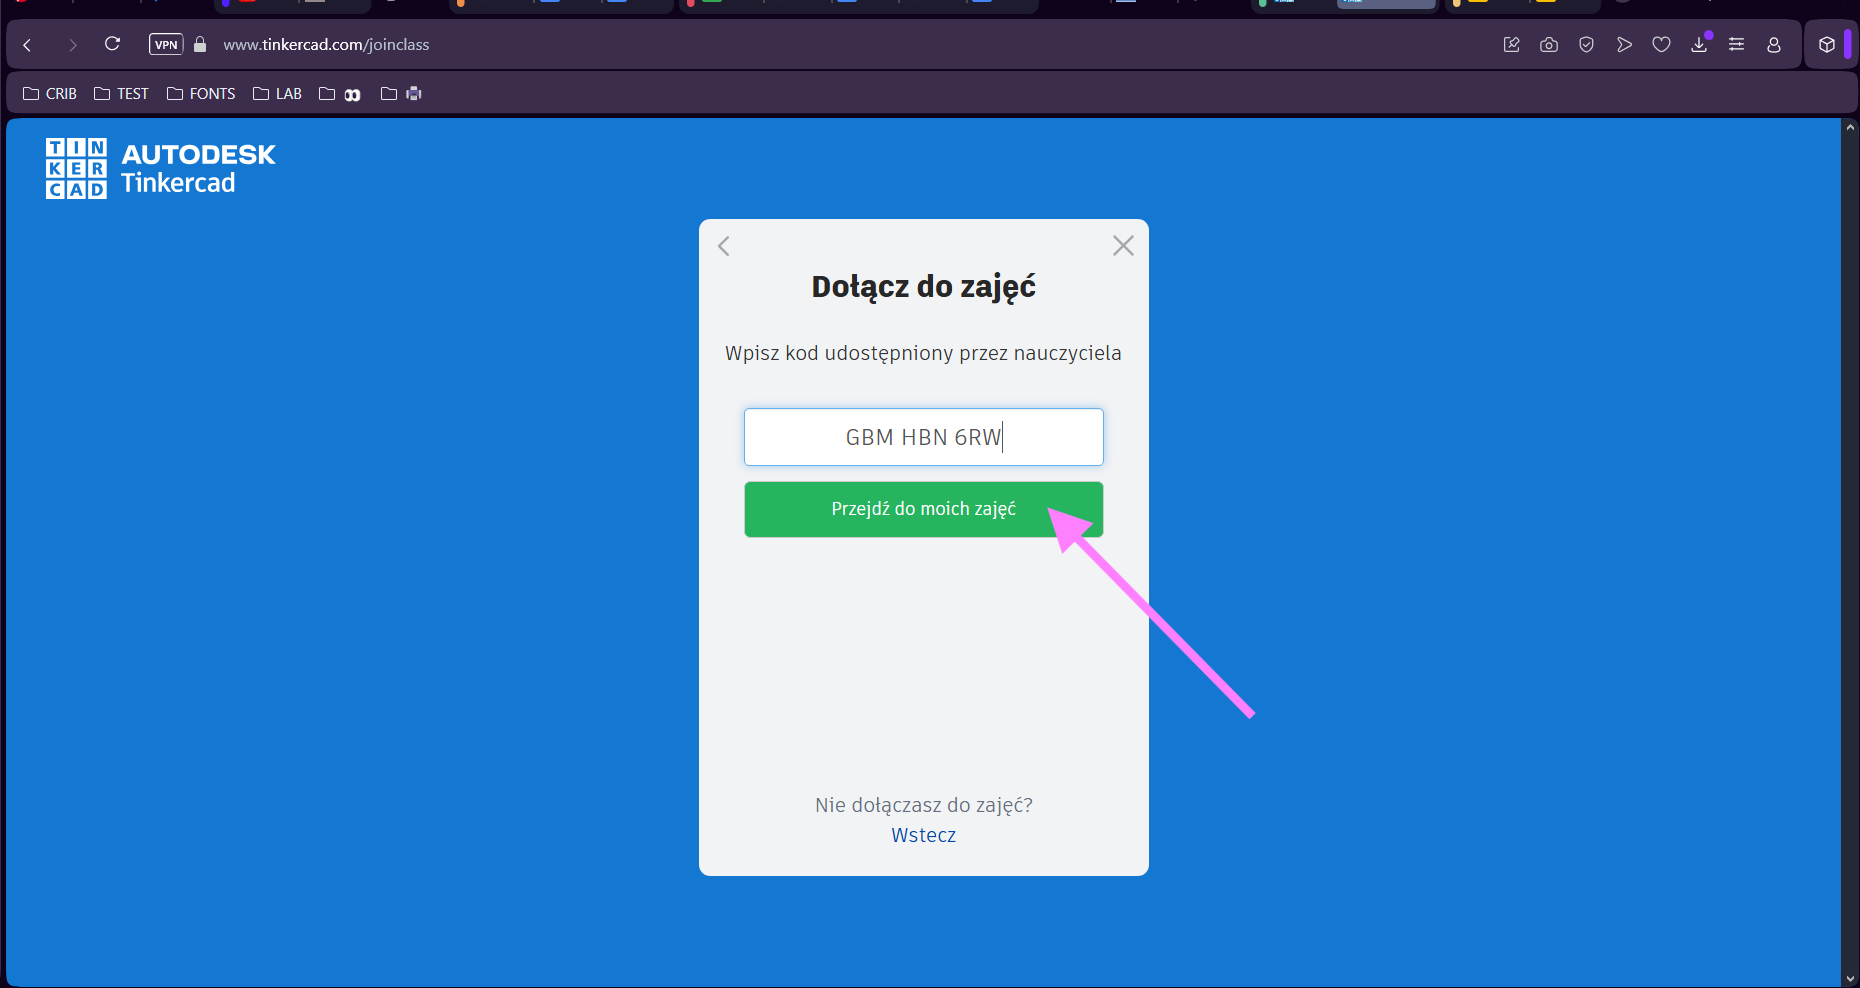Click the user profile icon
1860x988 pixels.
point(1774,45)
